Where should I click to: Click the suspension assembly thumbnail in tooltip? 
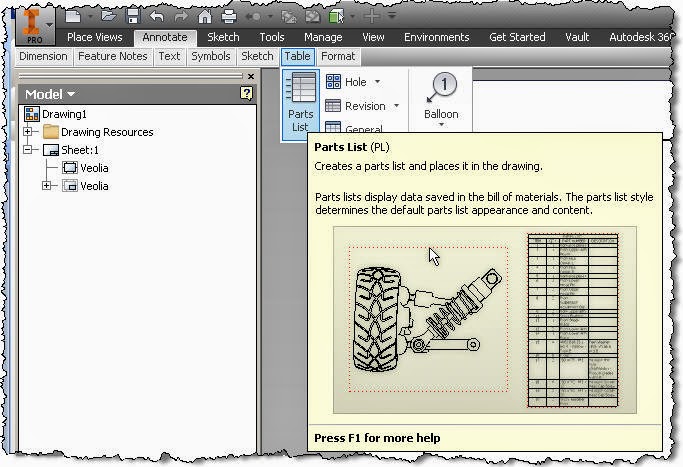[428, 319]
